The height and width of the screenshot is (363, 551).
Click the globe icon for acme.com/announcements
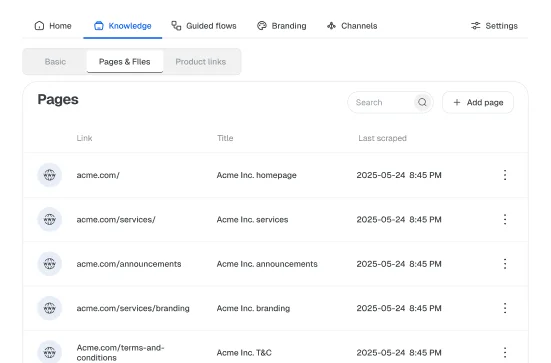50,264
